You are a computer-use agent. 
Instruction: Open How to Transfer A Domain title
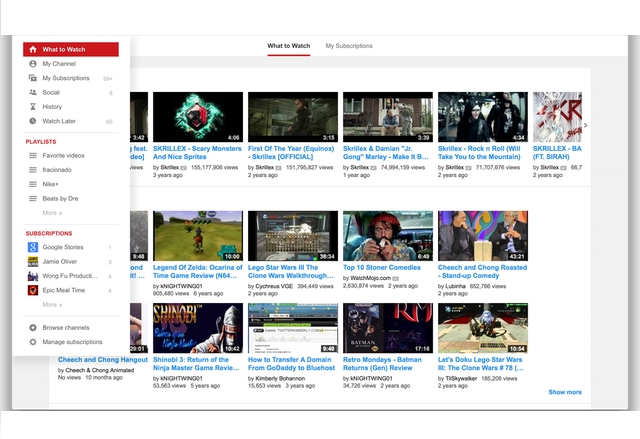coord(291,364)
